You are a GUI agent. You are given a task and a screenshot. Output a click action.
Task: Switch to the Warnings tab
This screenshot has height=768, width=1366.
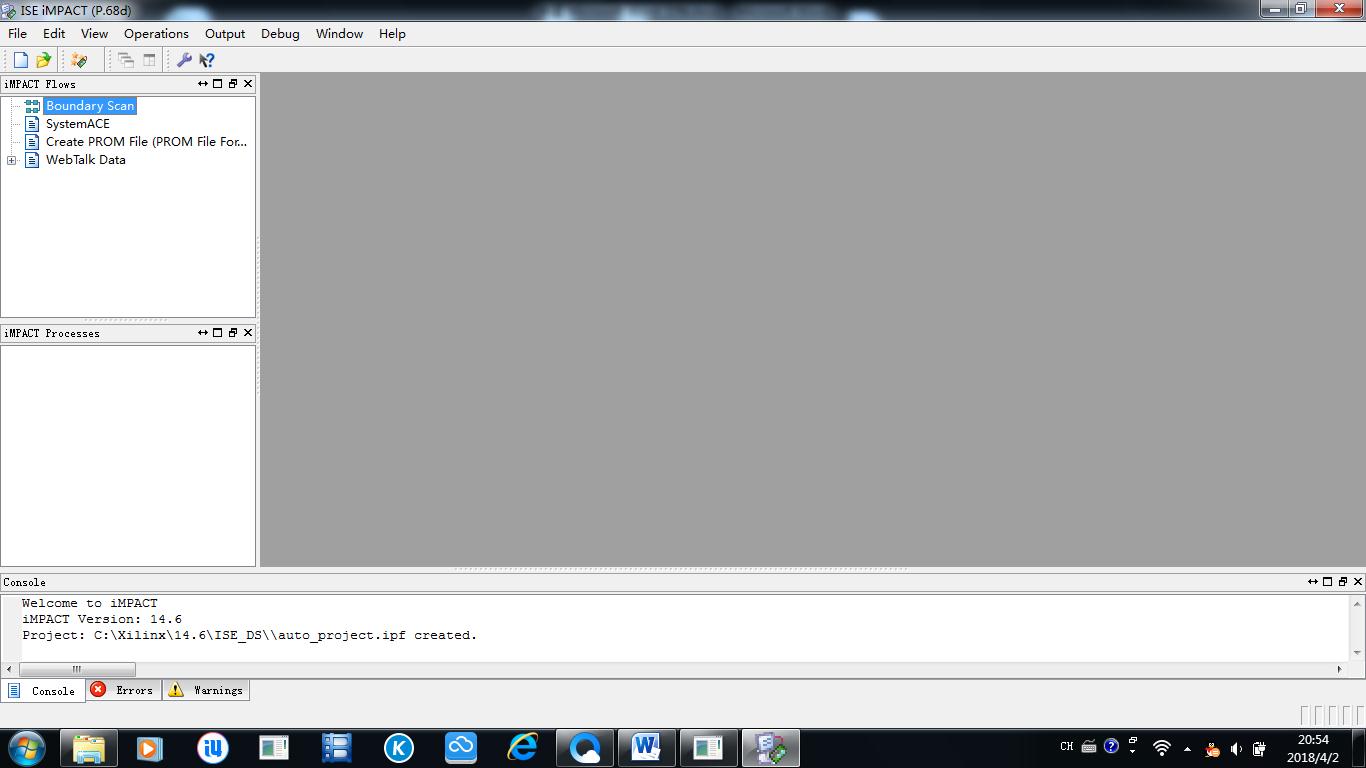click(x=206, y=690)
